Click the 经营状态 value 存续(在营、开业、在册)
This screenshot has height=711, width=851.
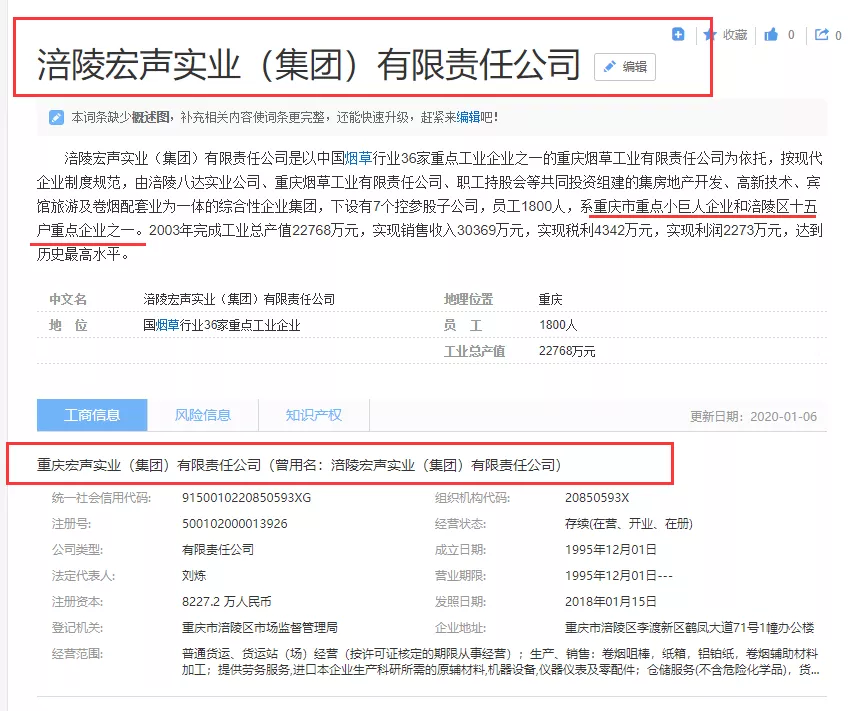(x=628, y=524)
